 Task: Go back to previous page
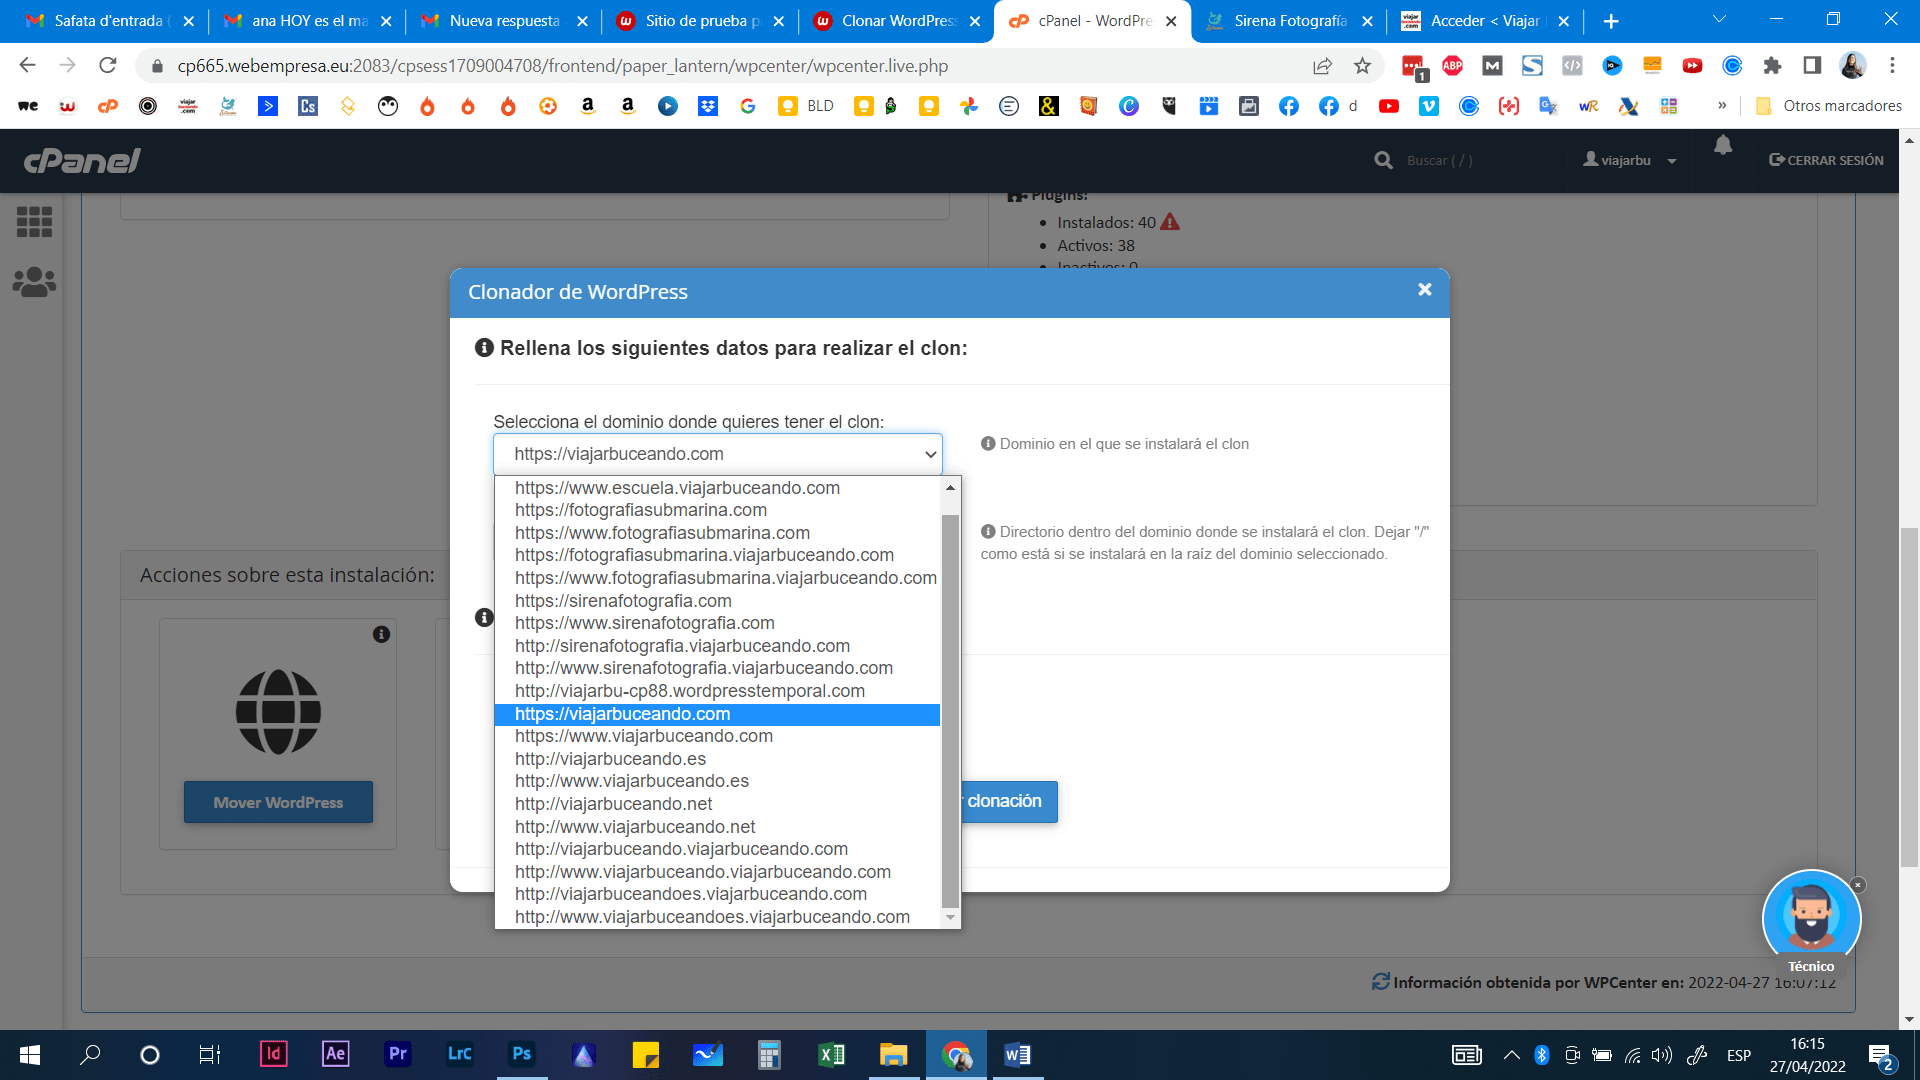(27, 65)
